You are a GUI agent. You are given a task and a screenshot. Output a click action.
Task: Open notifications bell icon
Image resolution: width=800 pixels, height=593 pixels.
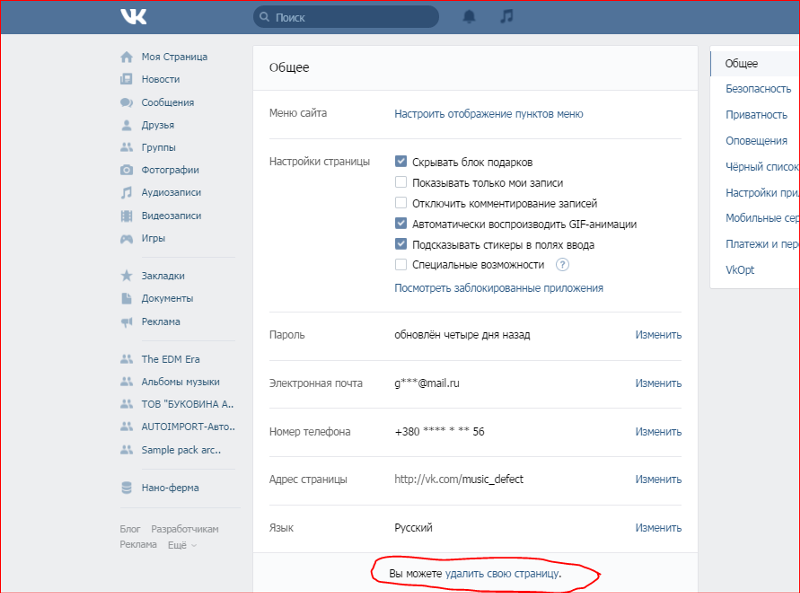[x=469, y=17]
